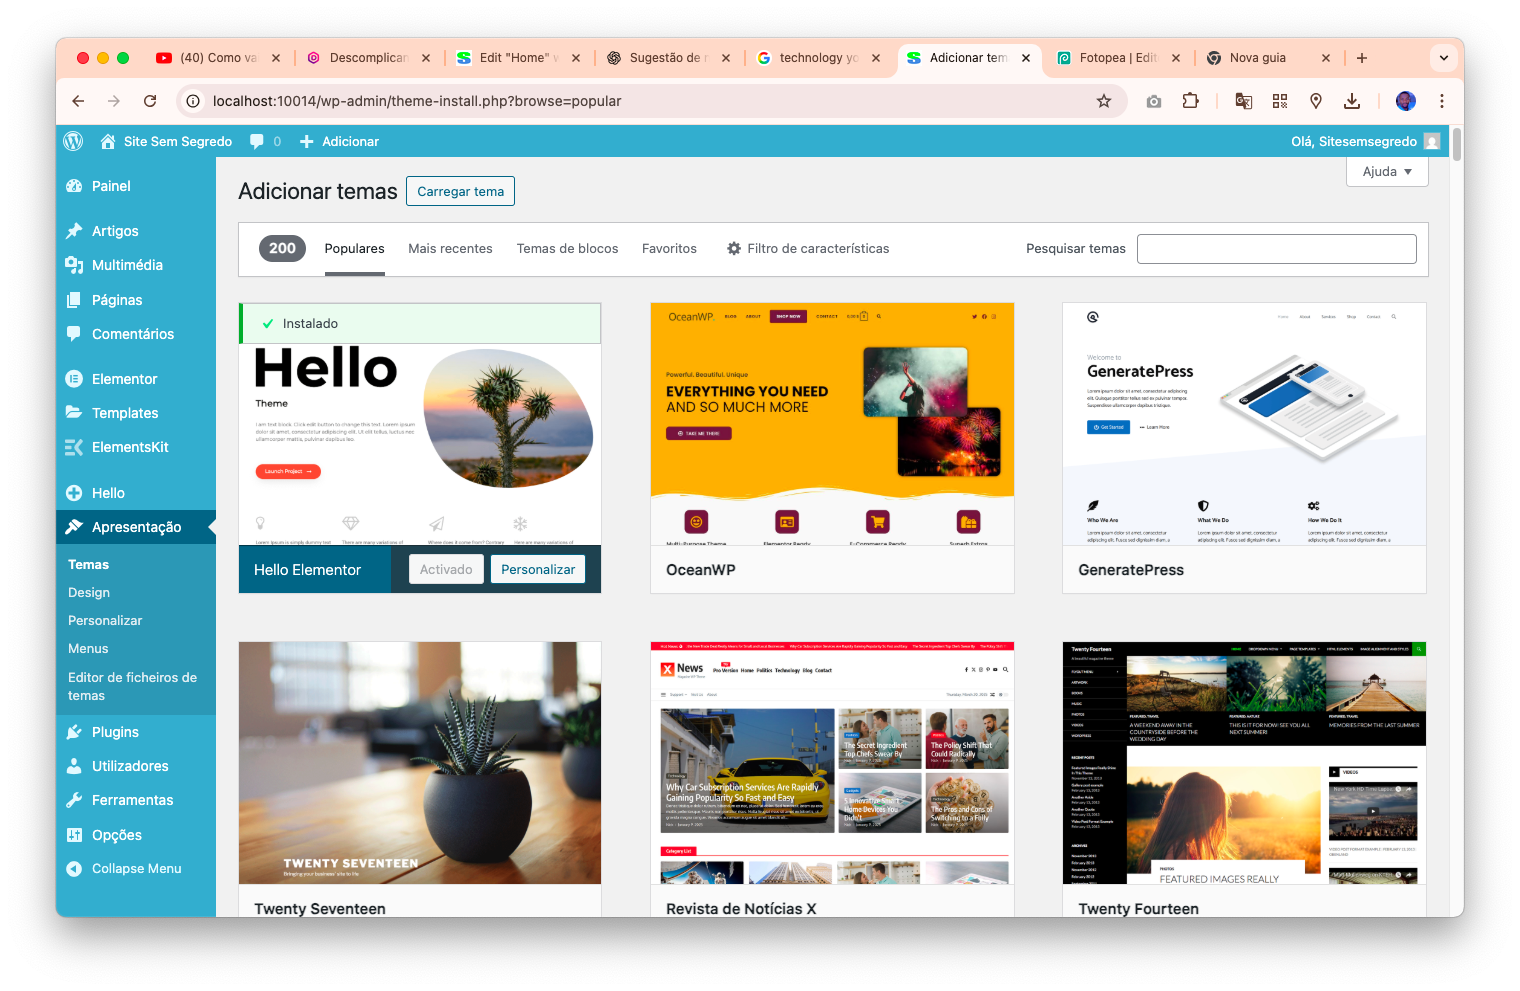Open the Filtro de características filter

point(807,249)
